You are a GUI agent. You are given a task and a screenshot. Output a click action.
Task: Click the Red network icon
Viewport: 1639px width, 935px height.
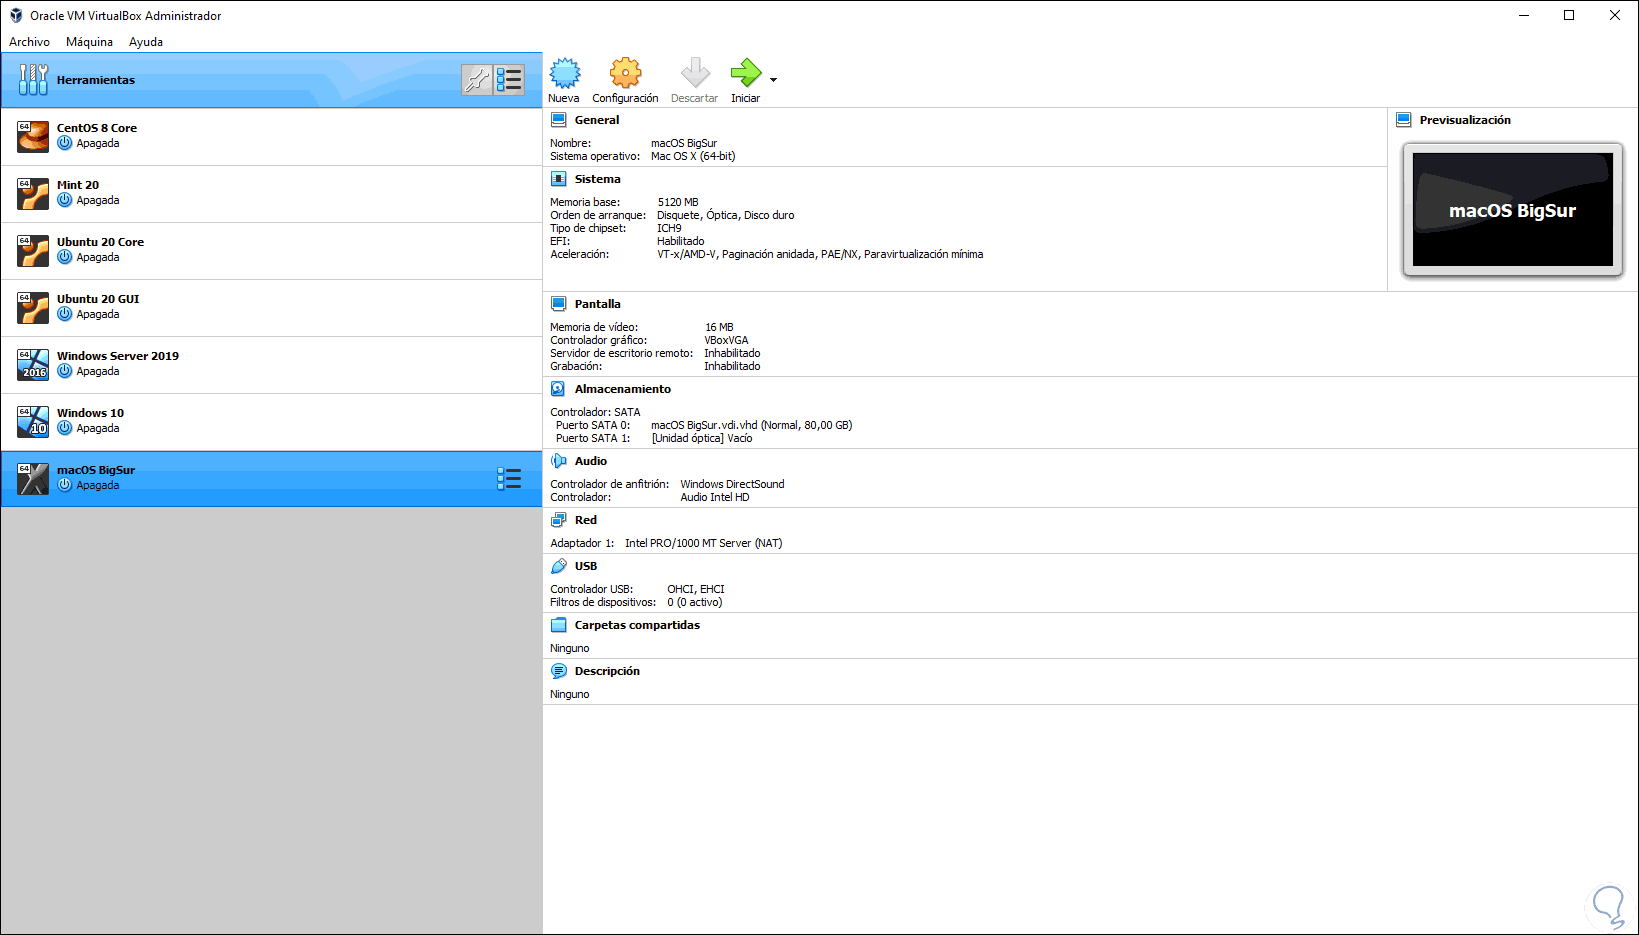pyautogui.click(x=559, y=520)
